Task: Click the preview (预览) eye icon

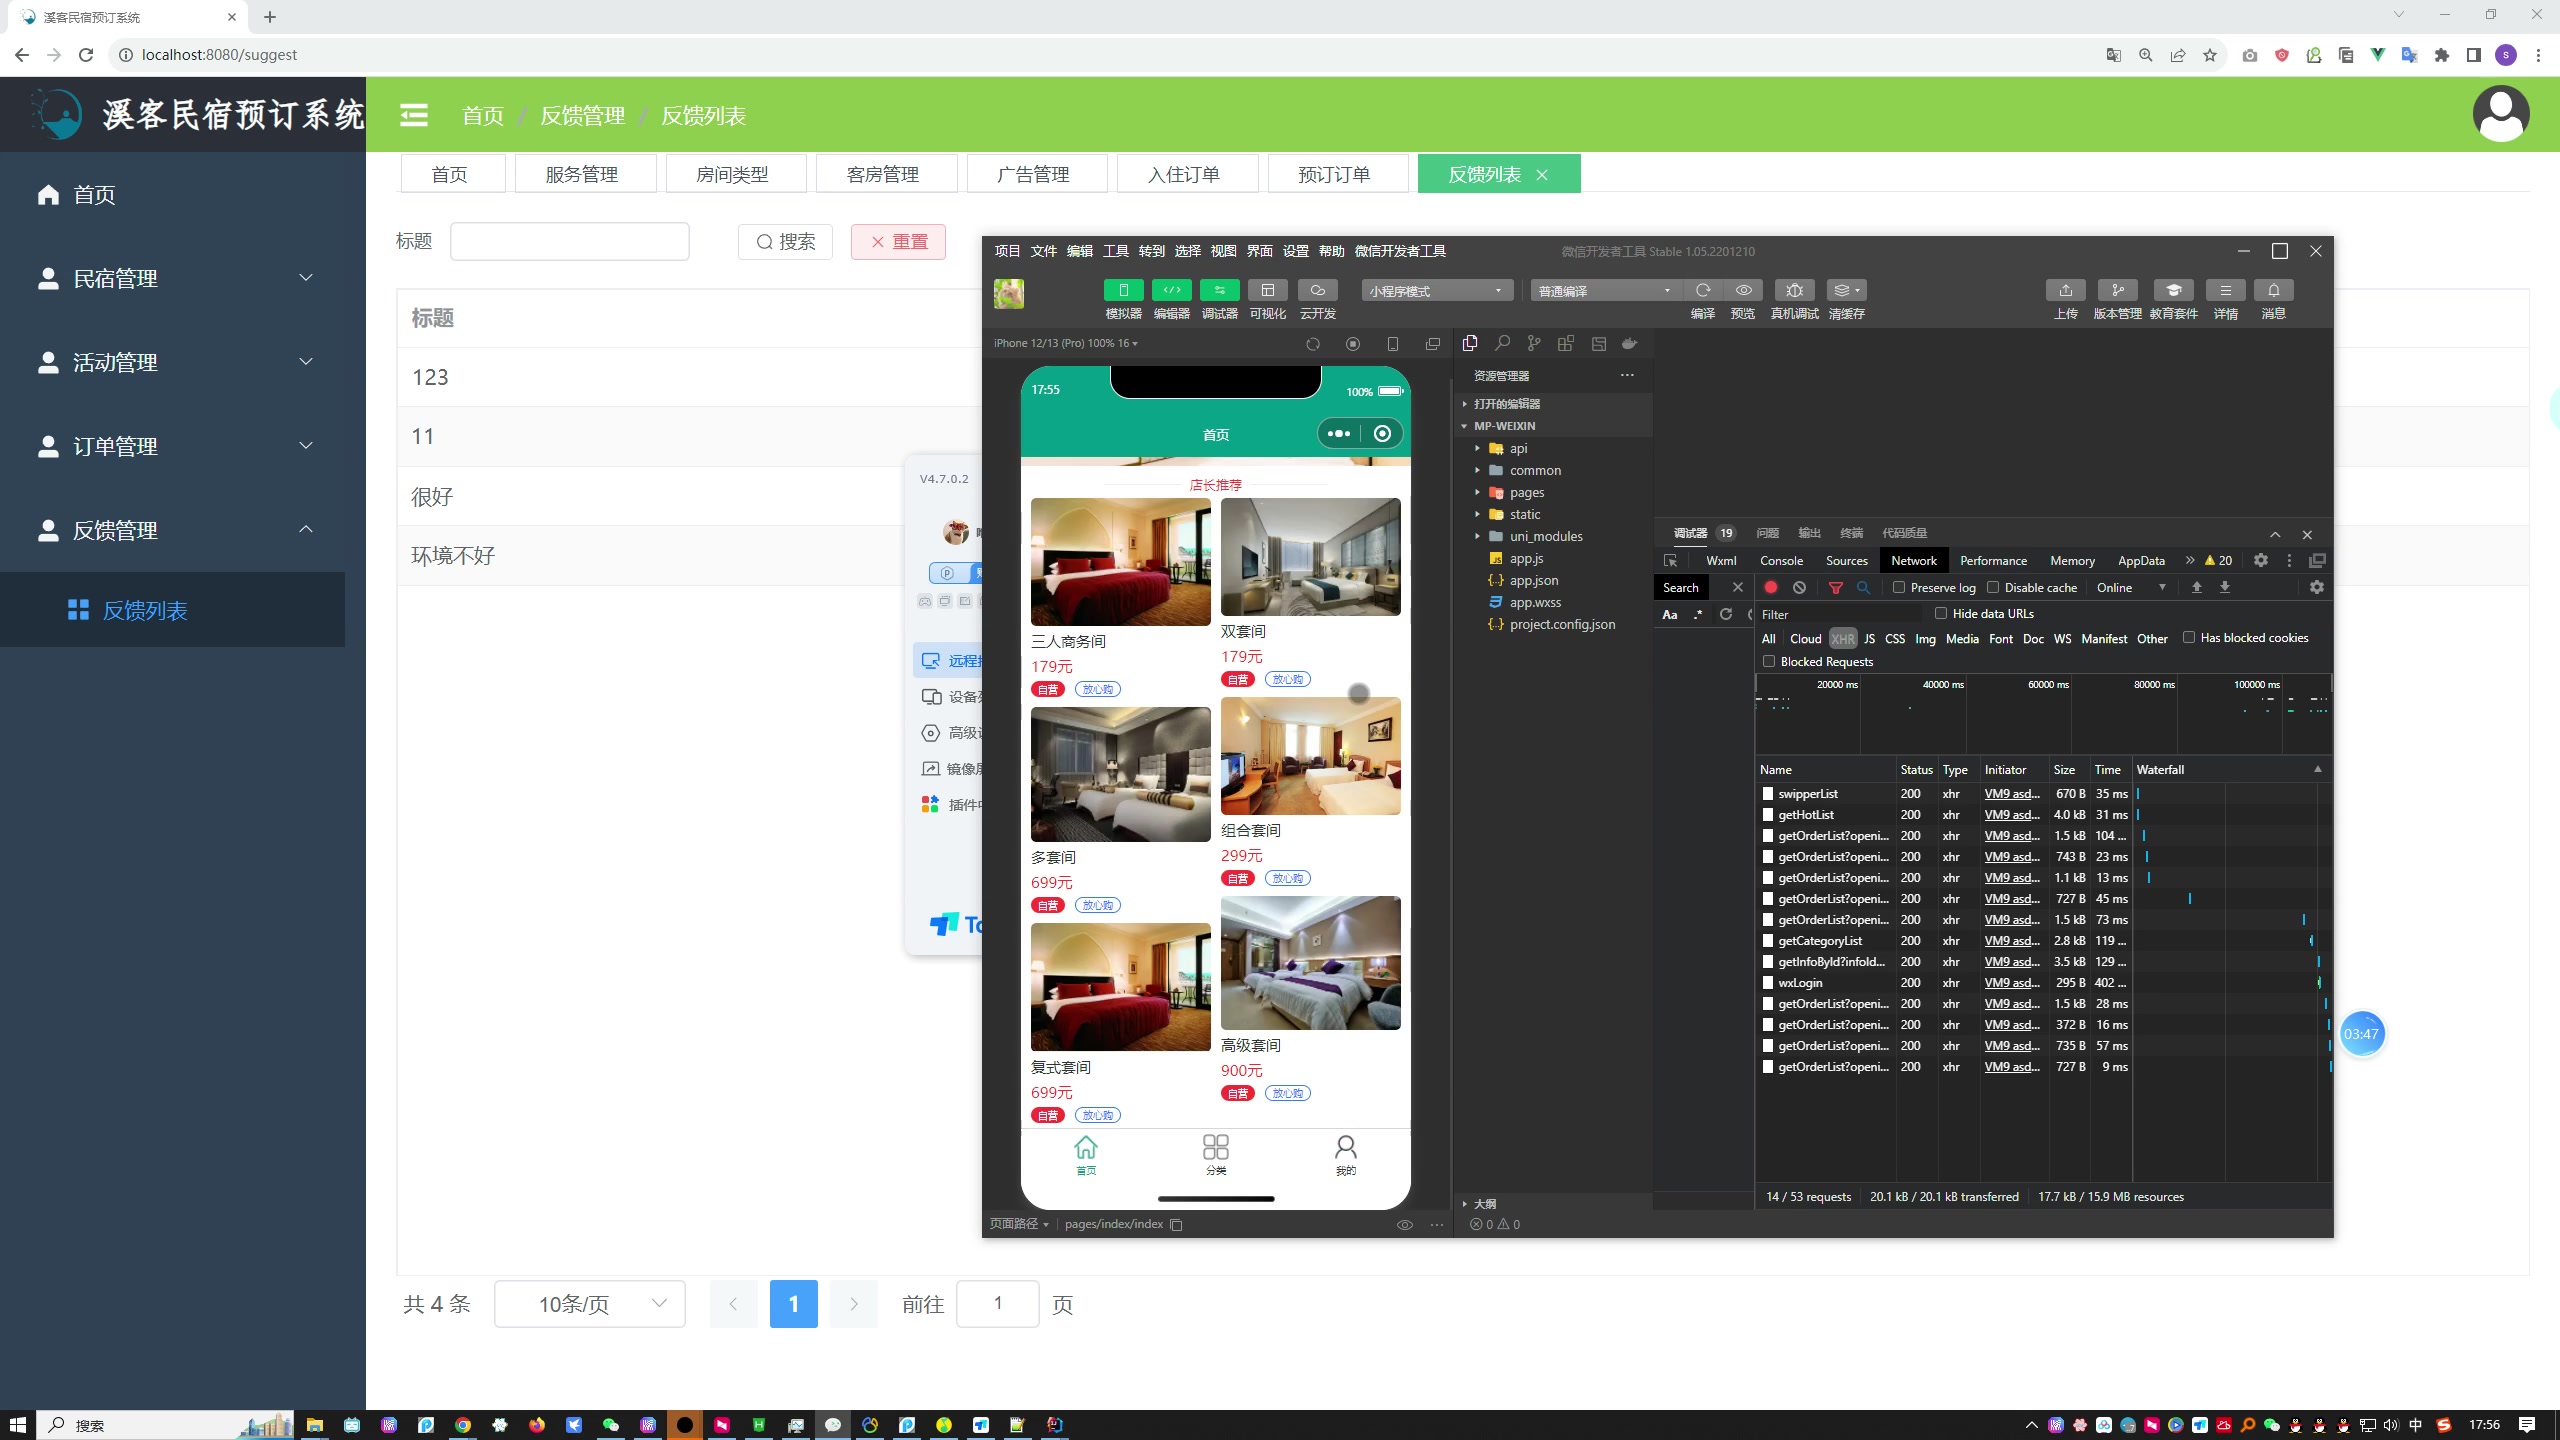Action: (x=1743, y=290)
